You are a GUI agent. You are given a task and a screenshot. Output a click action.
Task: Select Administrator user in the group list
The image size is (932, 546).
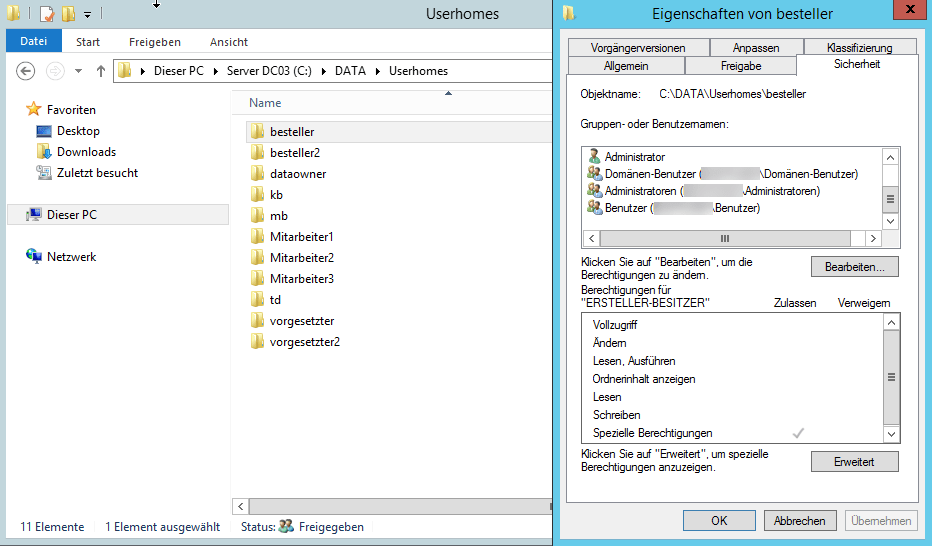634,157
